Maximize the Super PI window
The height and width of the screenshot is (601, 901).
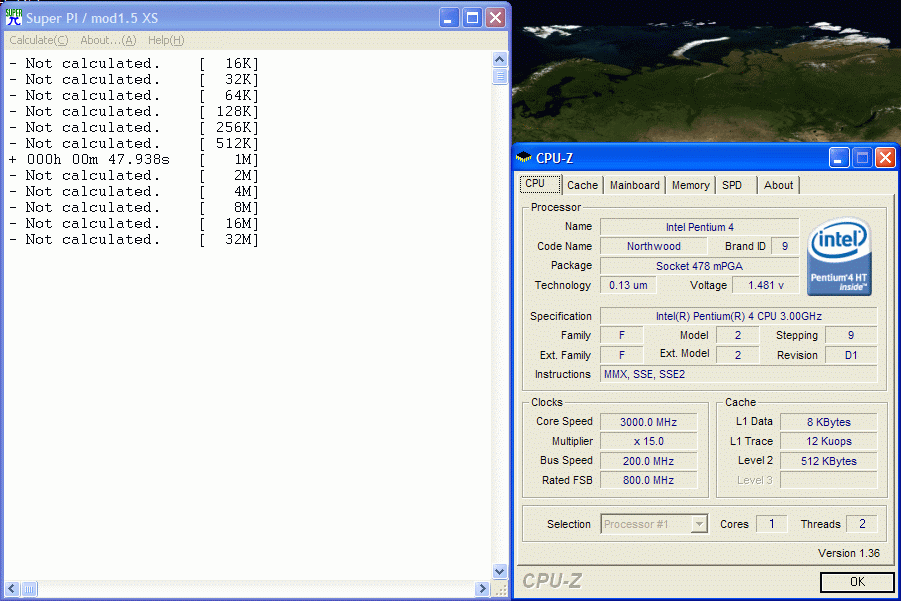[x=472, y=18]
